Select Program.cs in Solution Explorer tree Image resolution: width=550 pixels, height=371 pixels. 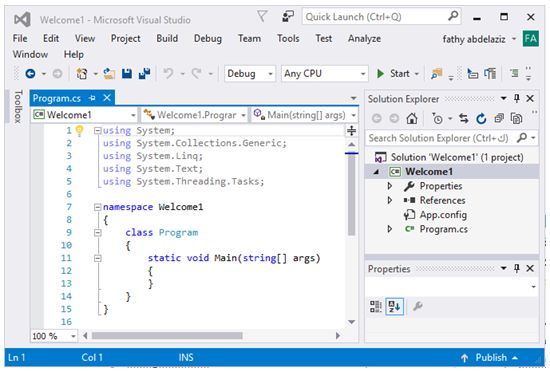click(444, 229)
